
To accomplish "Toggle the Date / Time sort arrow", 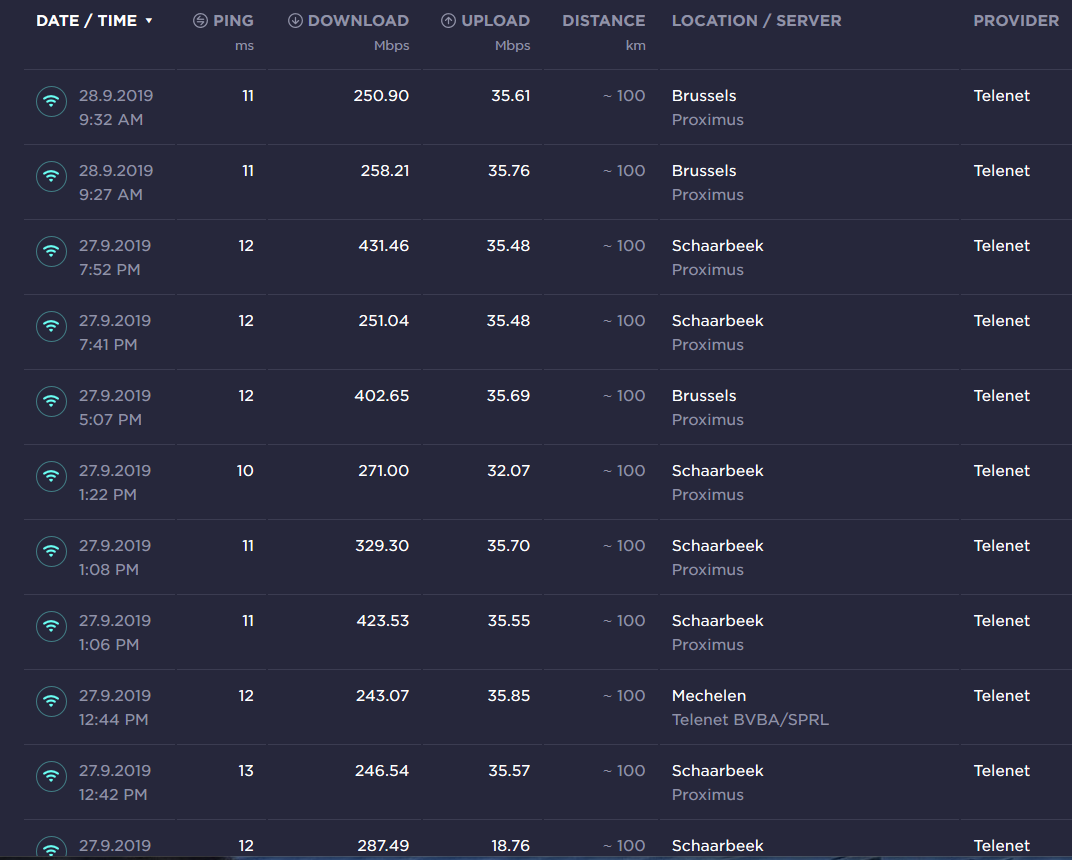I will point(149,21).
